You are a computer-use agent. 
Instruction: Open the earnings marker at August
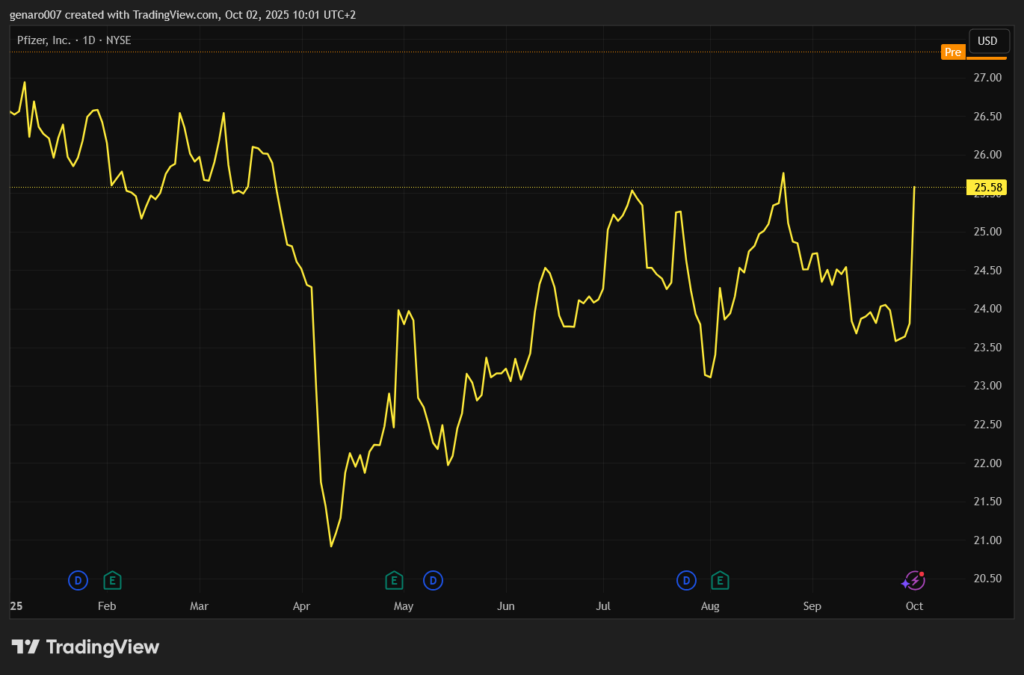719,580
